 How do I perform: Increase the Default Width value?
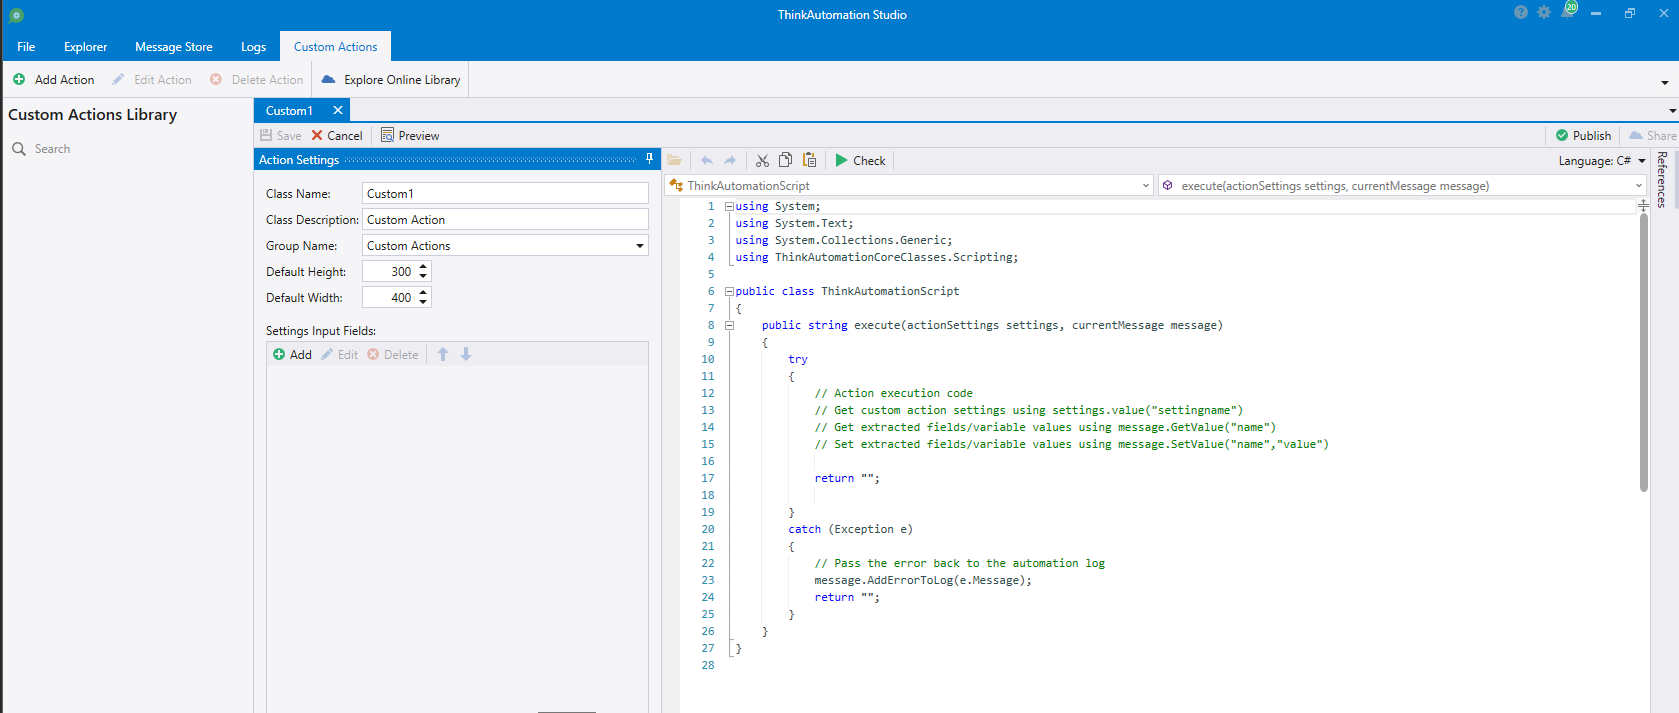click(424, 293)
